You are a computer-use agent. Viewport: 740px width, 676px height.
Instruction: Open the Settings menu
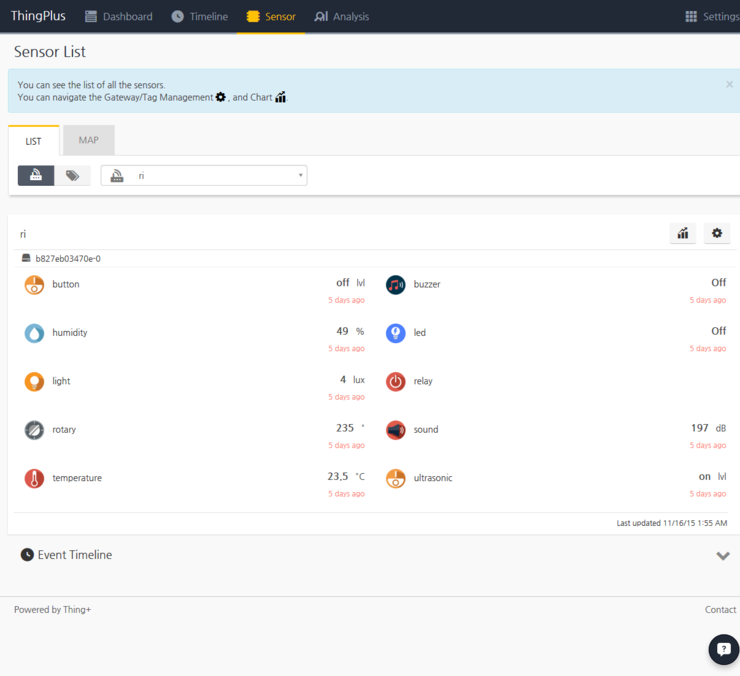[x=712, y=17]
